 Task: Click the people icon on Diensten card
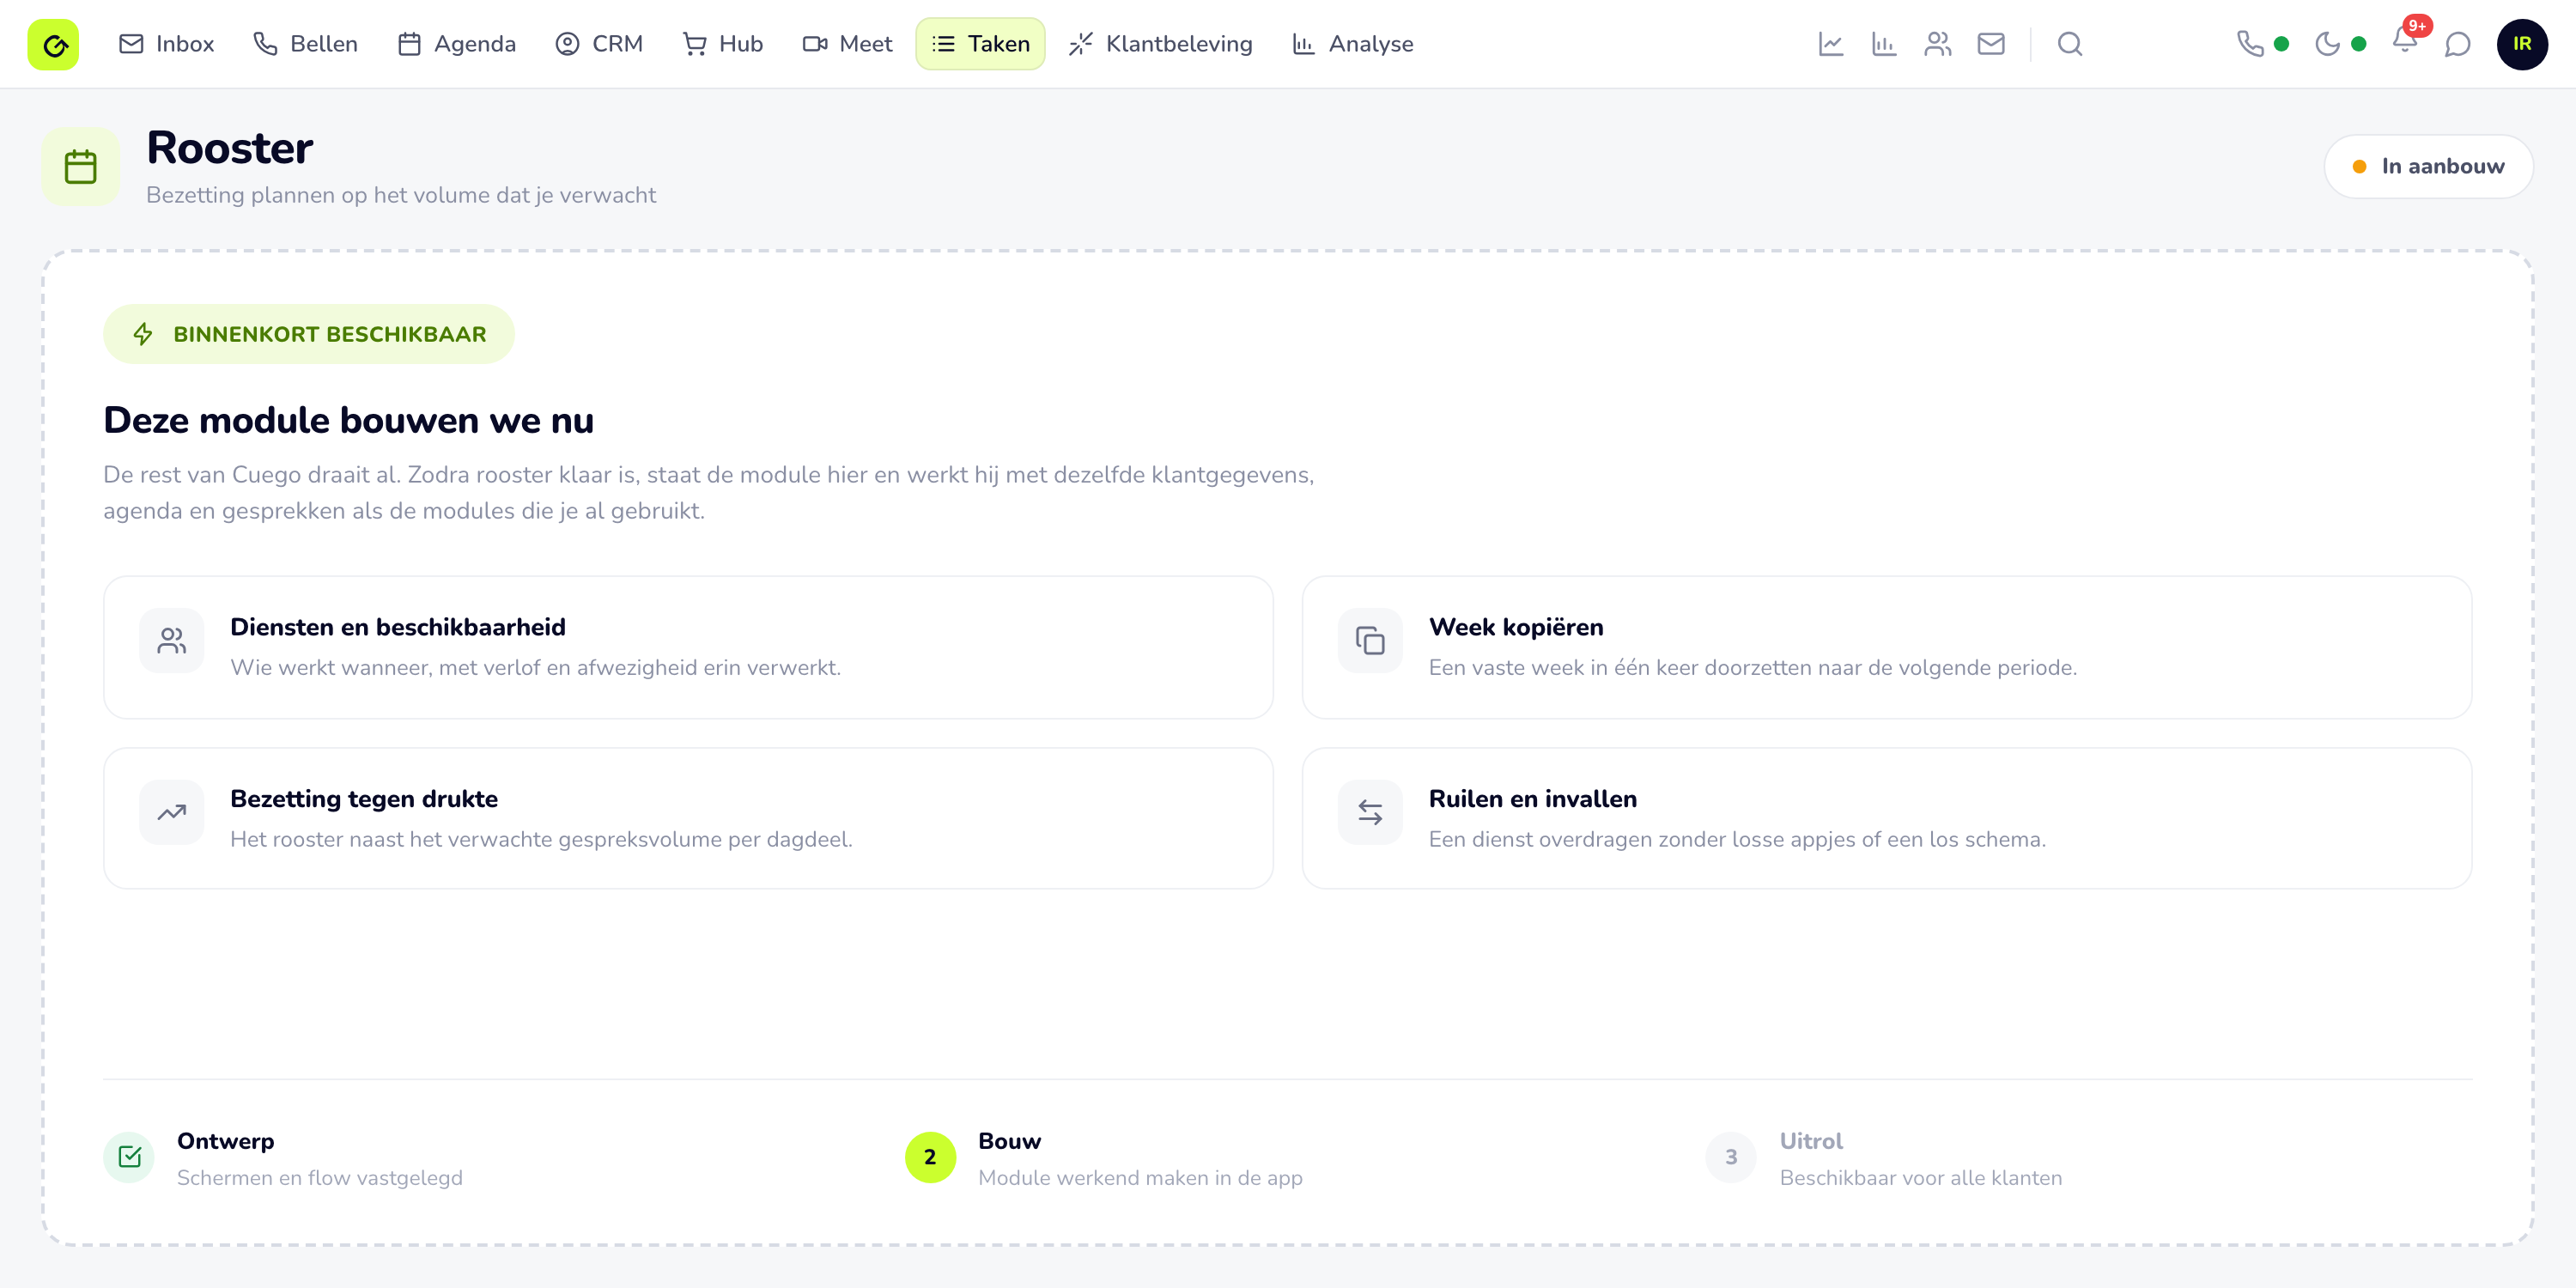click(x=172, y=640)
